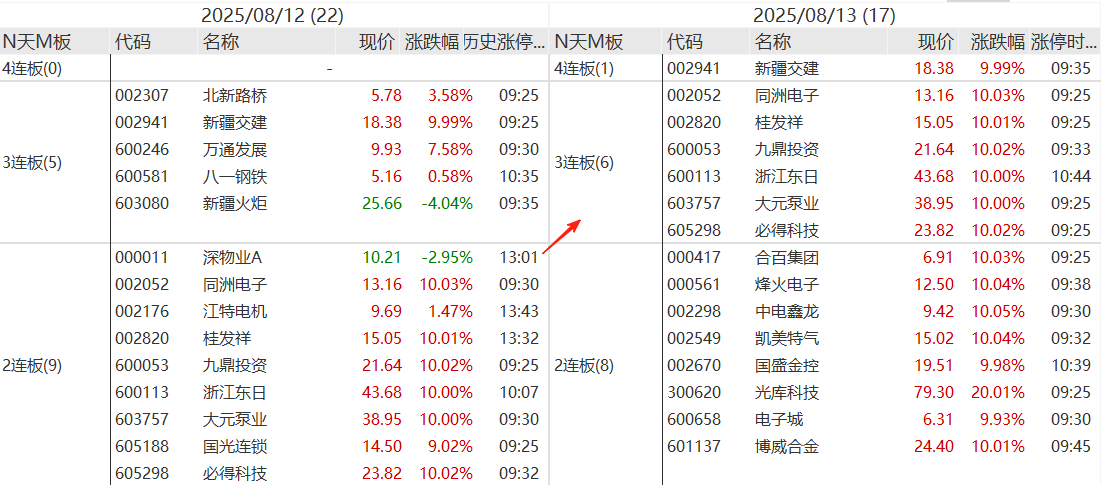Viewport: 1101px width, 485px height.
Task: Click stock code 300620
Action: (x=694, y=392)
